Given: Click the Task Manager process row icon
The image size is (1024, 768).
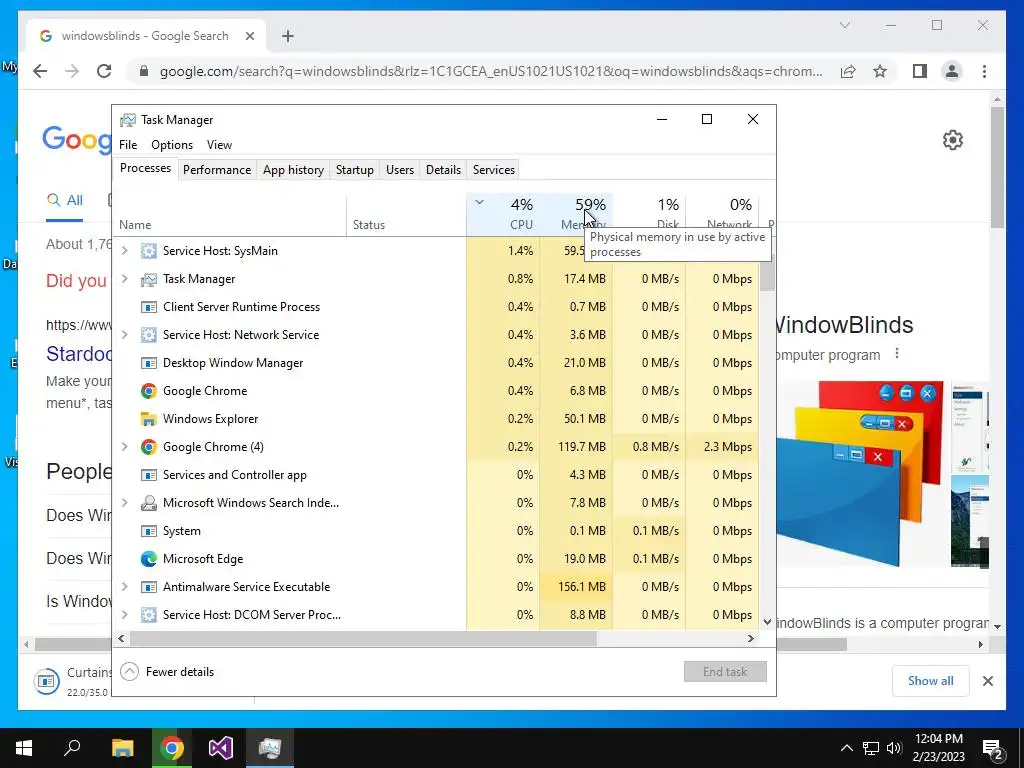Looking at the screenshot, I should tap(149, 279).
